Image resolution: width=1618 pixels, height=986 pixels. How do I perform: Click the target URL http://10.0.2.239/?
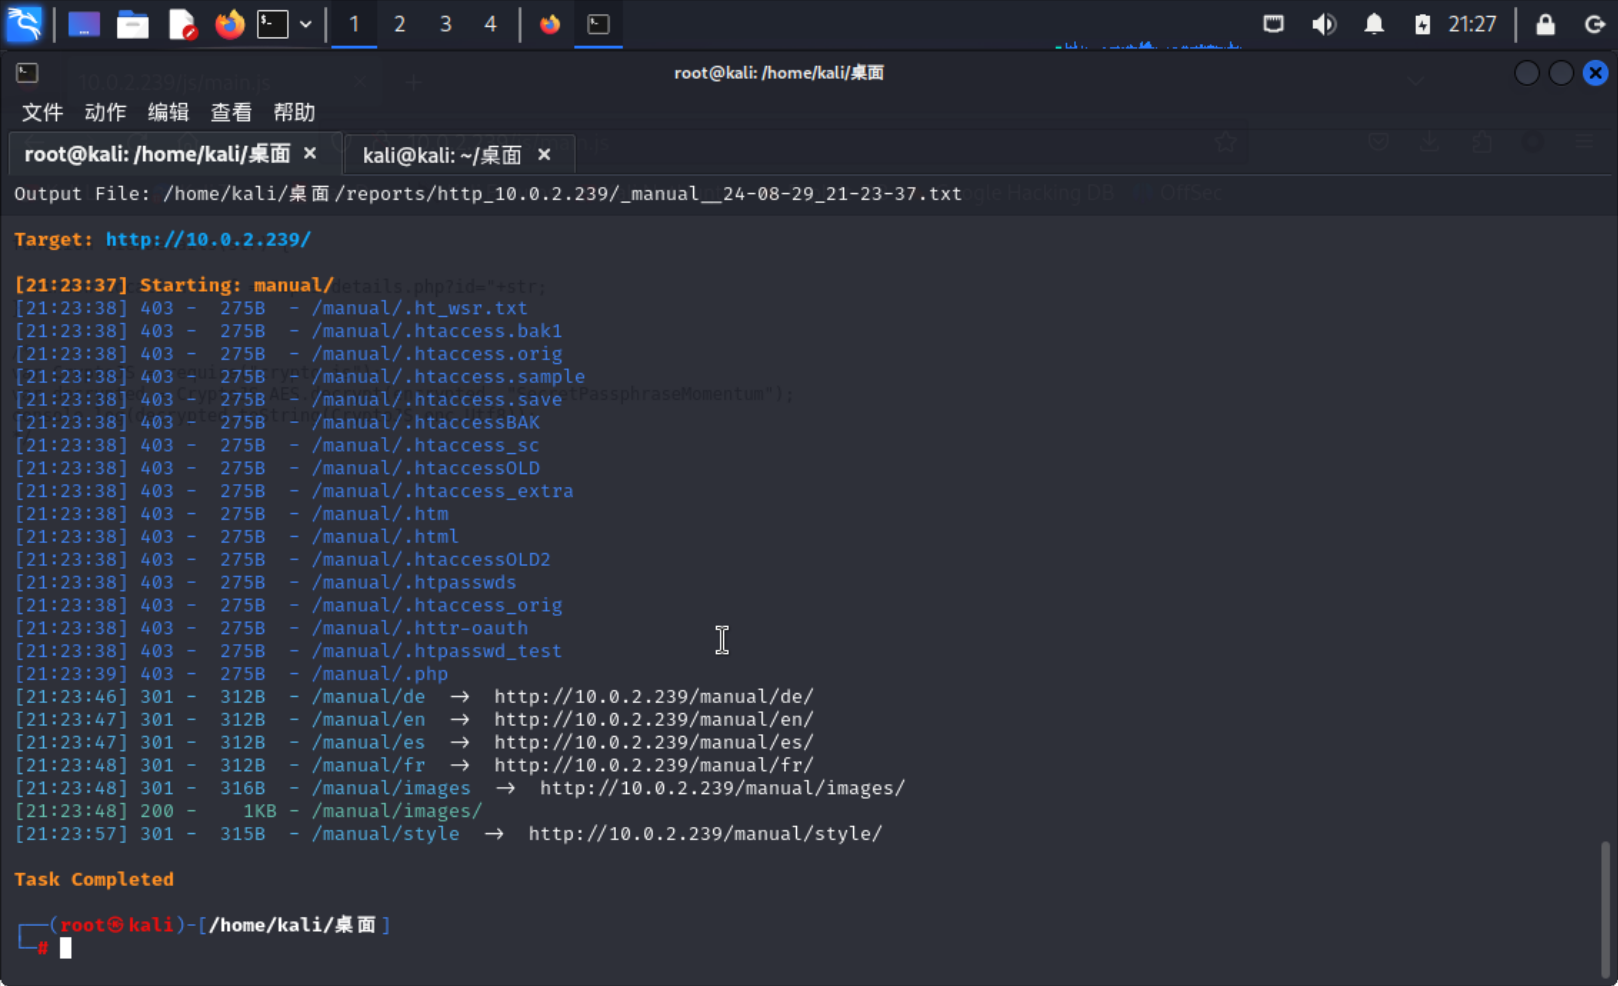[x=208, y=239]
